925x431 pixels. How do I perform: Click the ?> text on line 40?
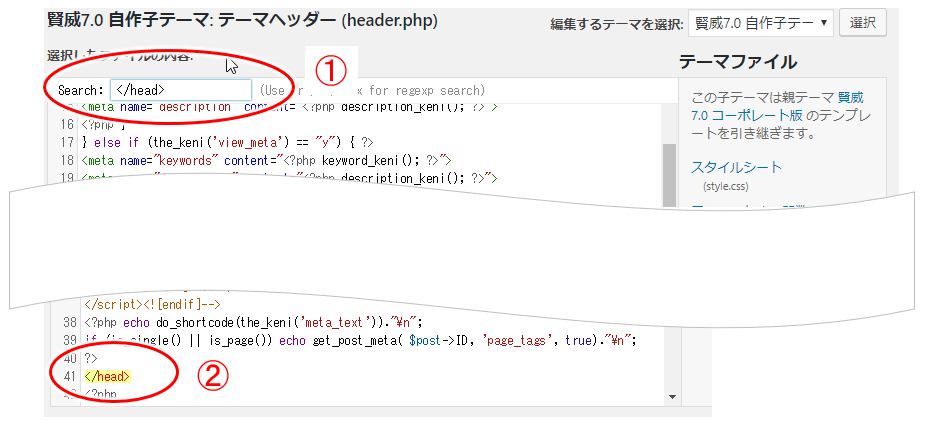[x=91, y=358]
